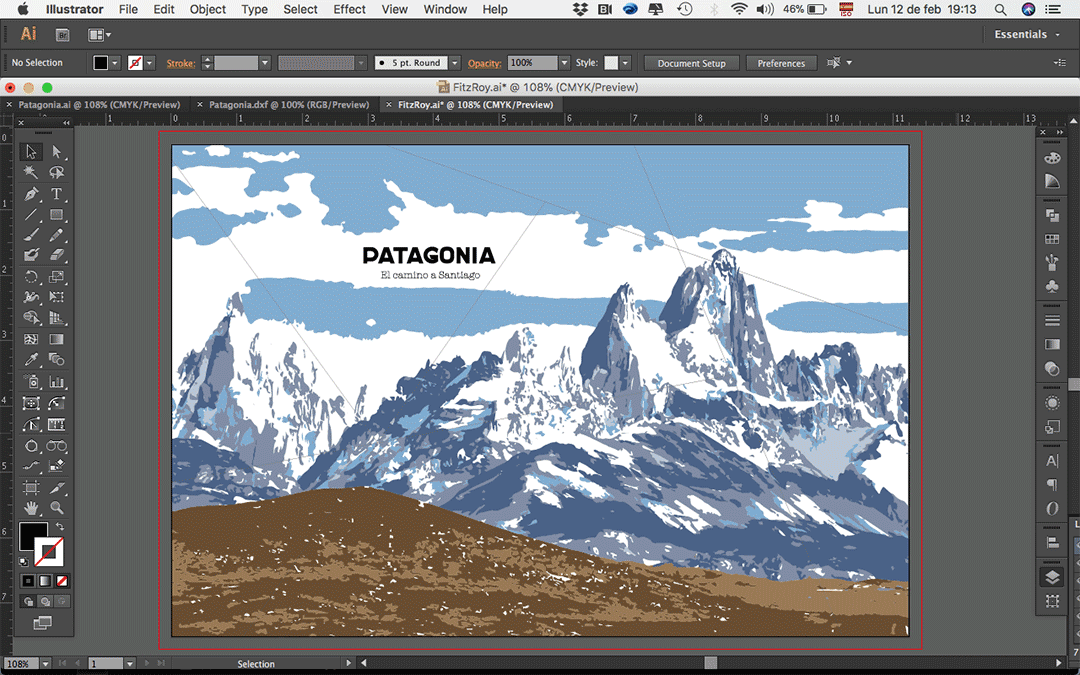
Task: Enable Draw Behind mode
Action: (45, 601)
